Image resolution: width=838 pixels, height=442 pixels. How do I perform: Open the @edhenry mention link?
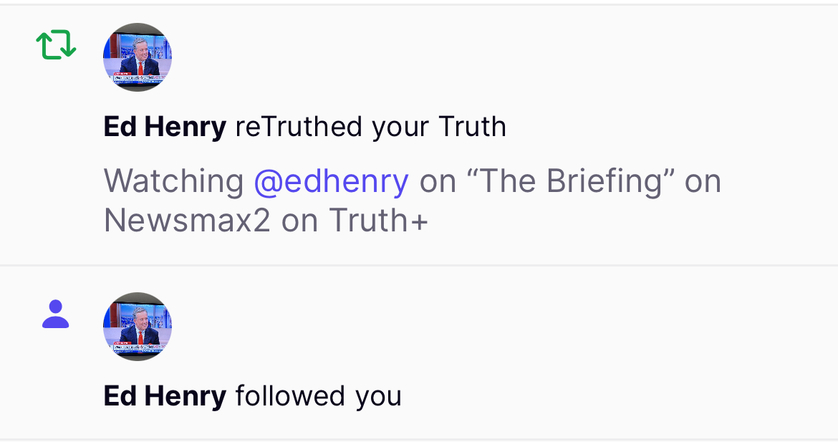pyautogui.click(x=331, y=182)
